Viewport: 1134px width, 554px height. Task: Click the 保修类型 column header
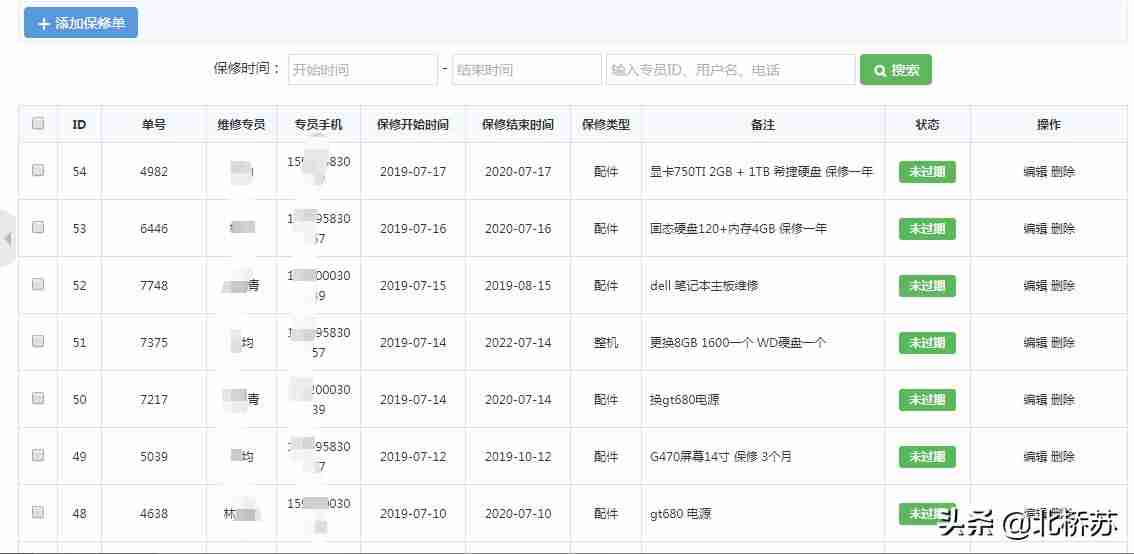click(606, 124)
